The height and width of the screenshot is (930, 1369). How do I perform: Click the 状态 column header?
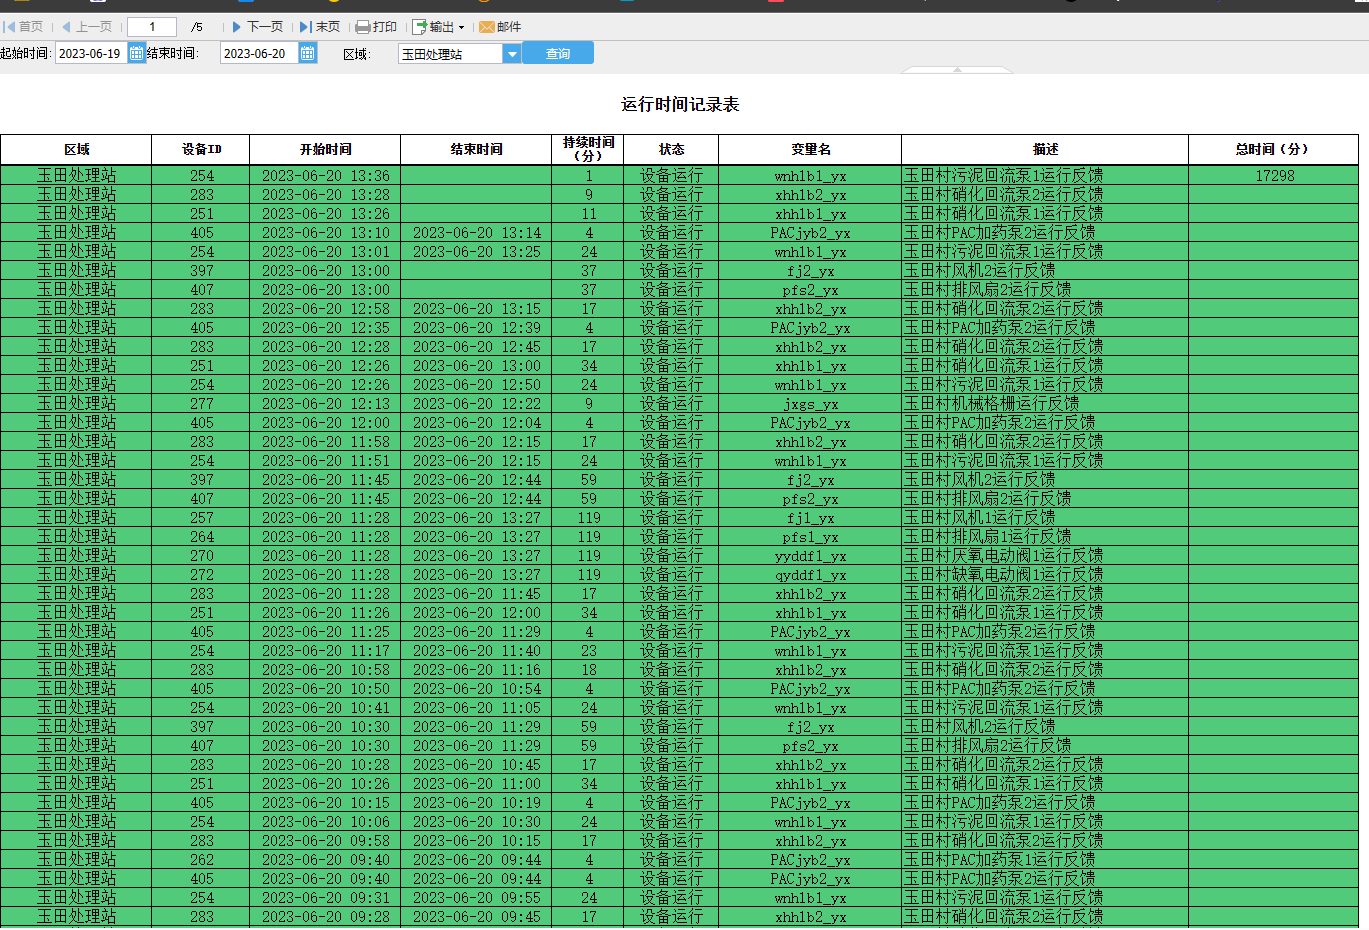[671, 149]
